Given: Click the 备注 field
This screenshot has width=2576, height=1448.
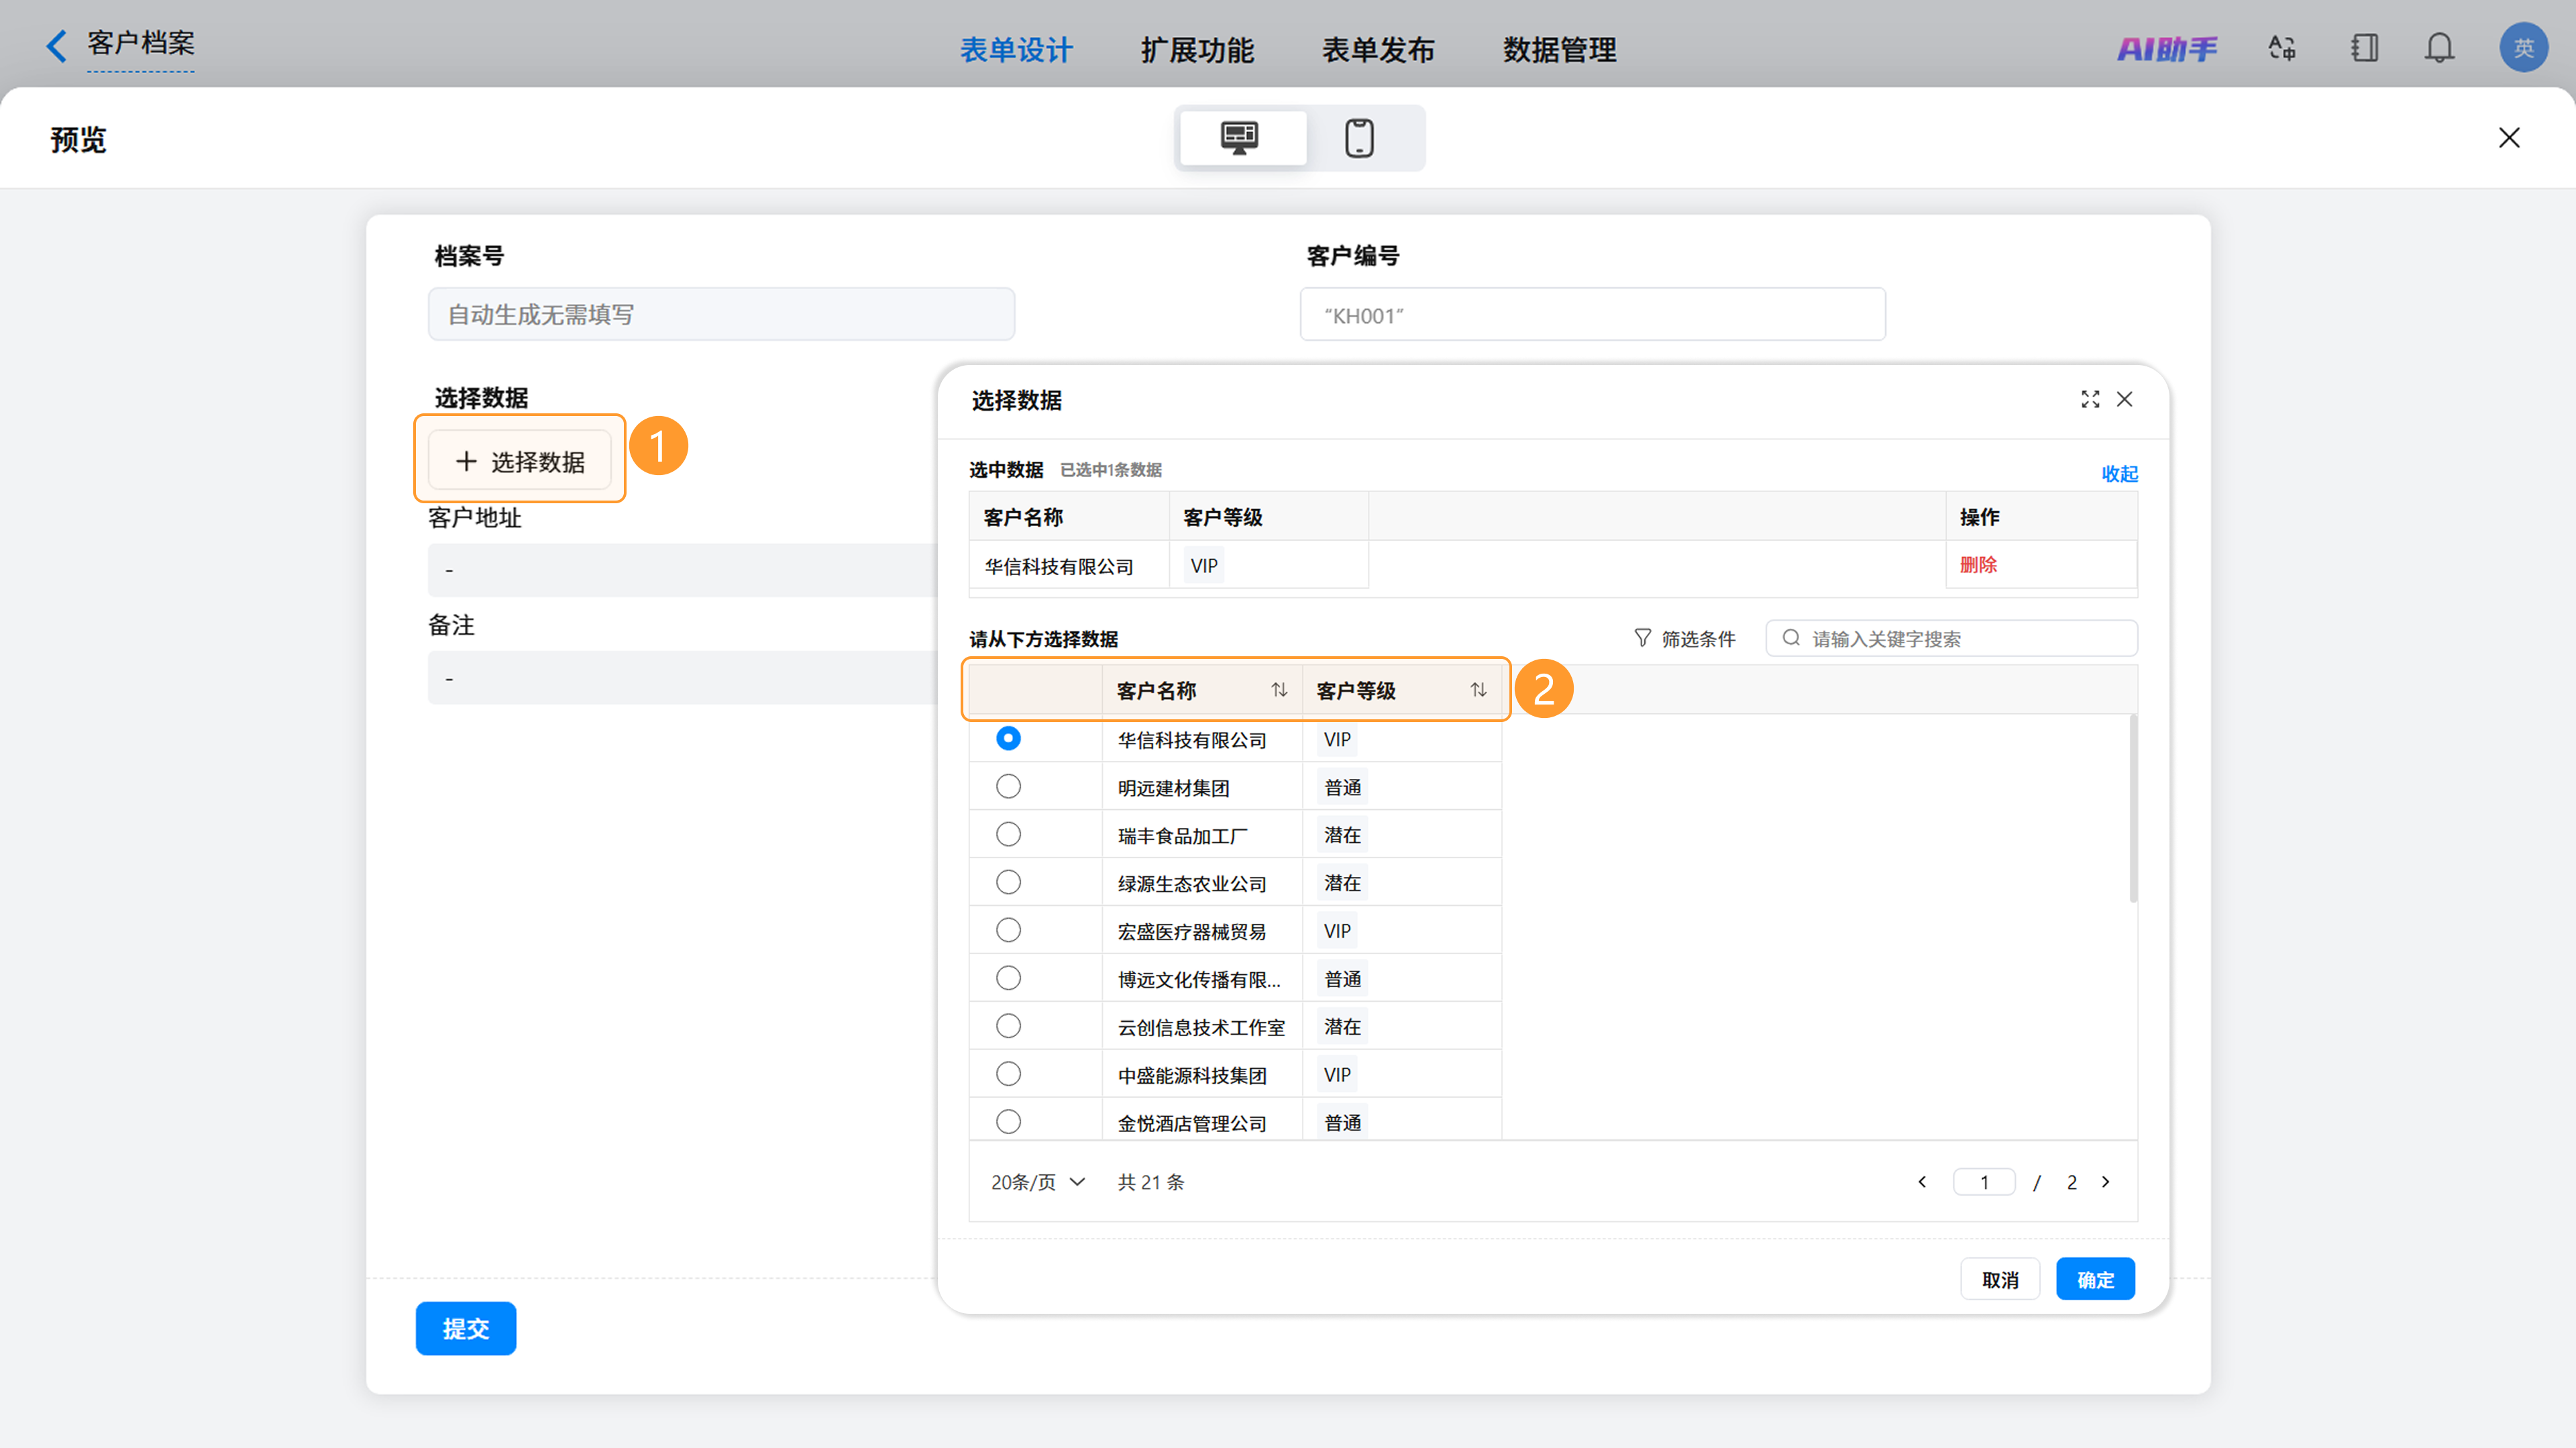Looking at the screenshot, I should click(x=683, y=678).
